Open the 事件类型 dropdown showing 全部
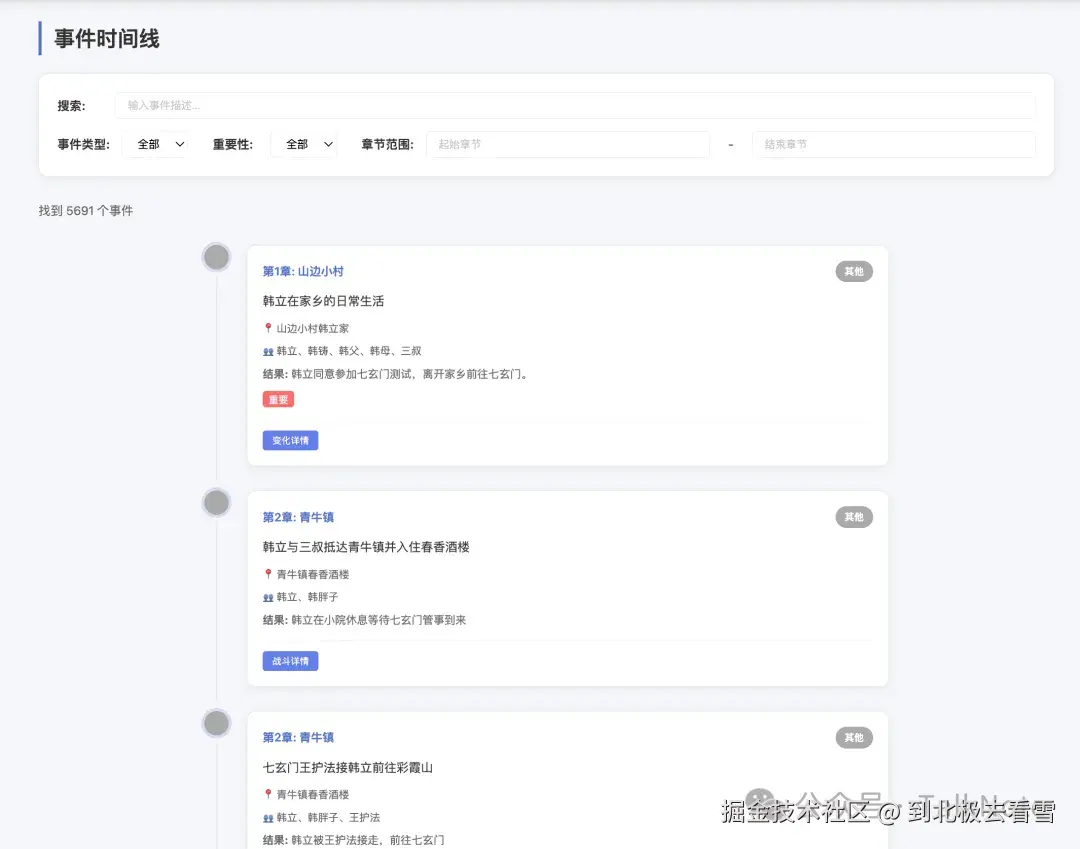Screen dimensions: 1080x849 point(157,144)
